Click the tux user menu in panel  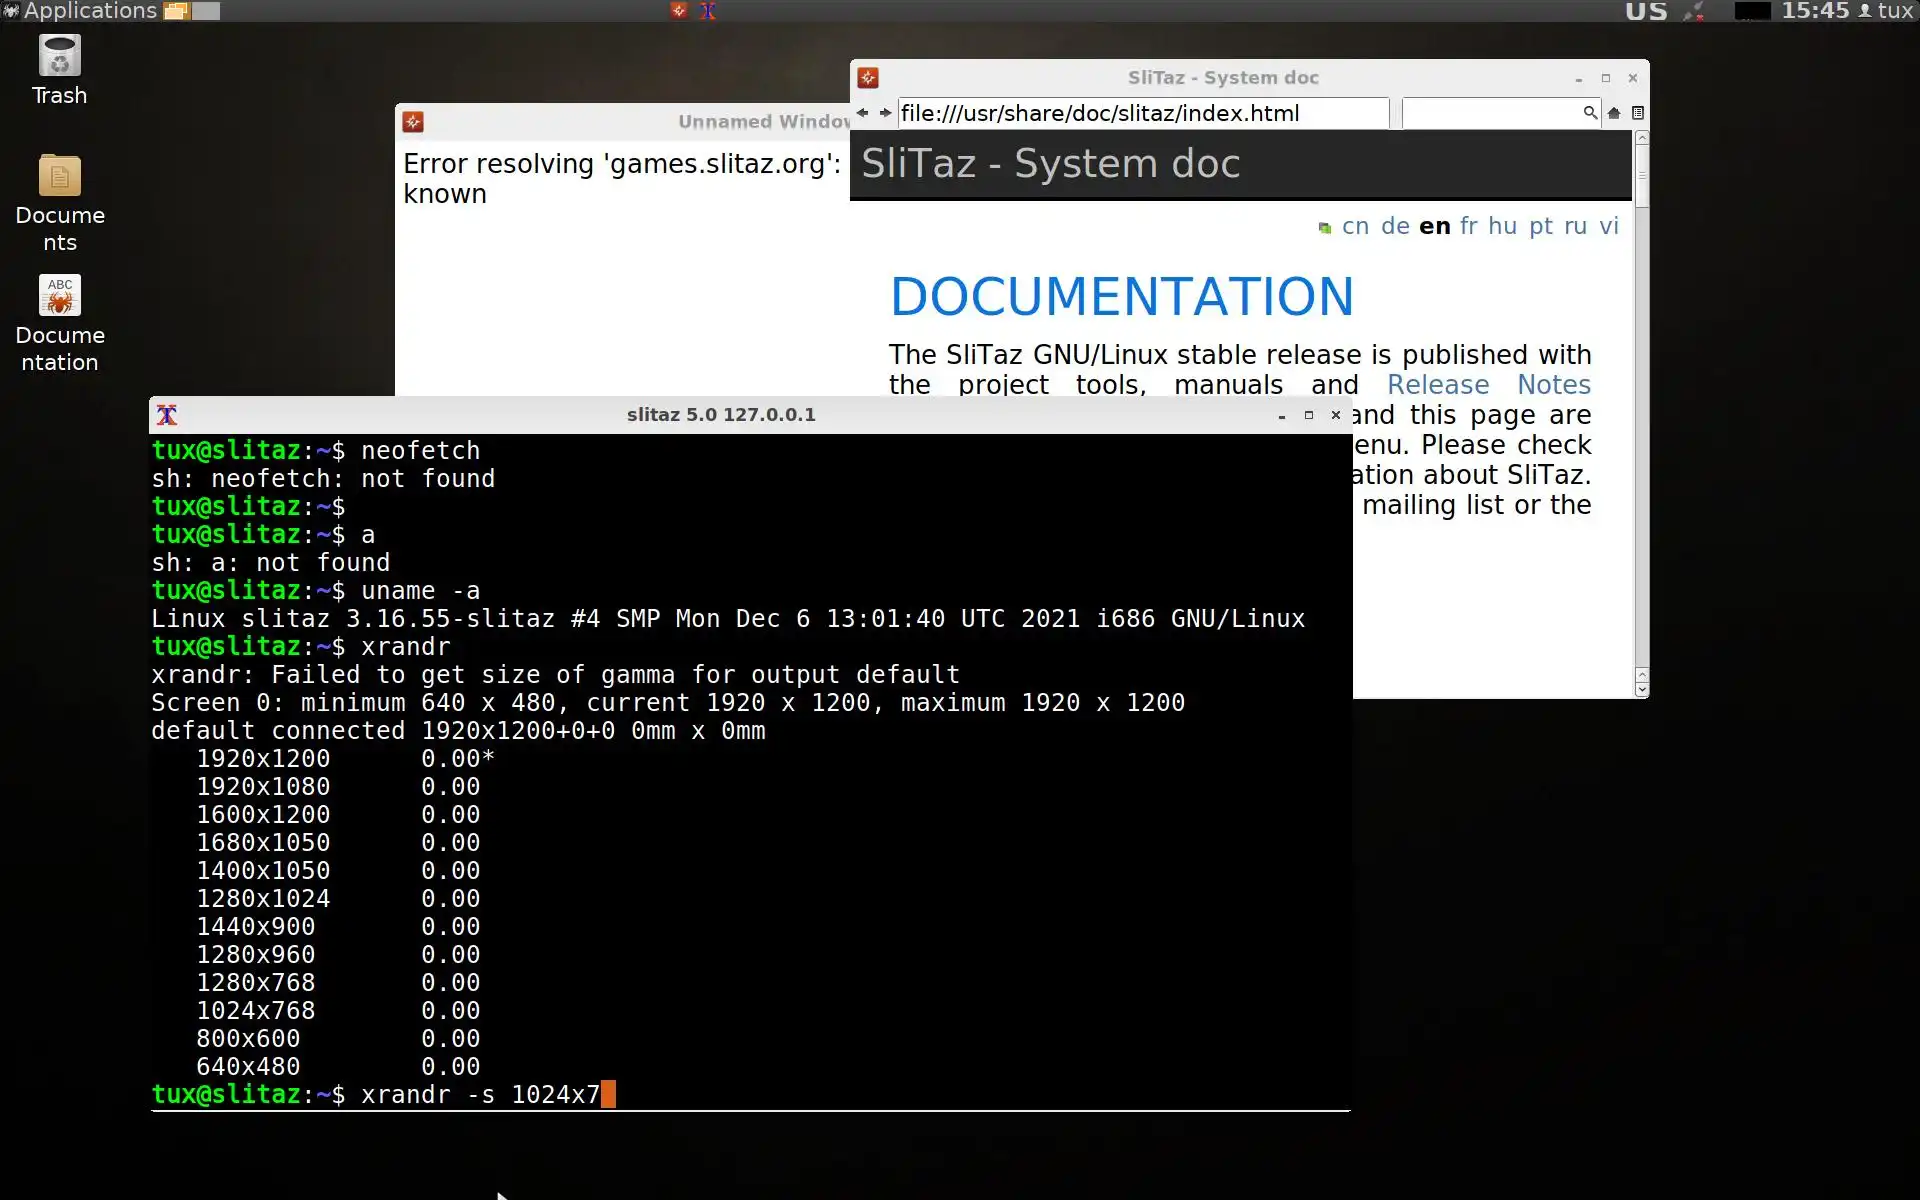pyautogui.click(x=1885, y=11)
